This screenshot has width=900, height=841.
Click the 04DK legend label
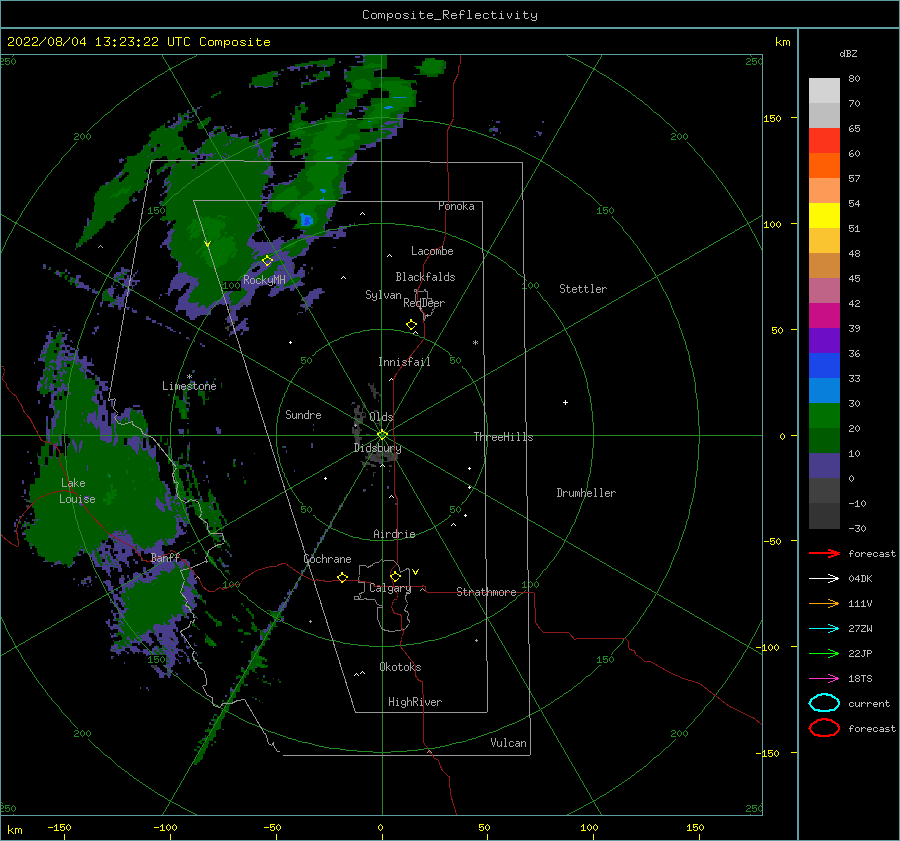click(860, 578)
